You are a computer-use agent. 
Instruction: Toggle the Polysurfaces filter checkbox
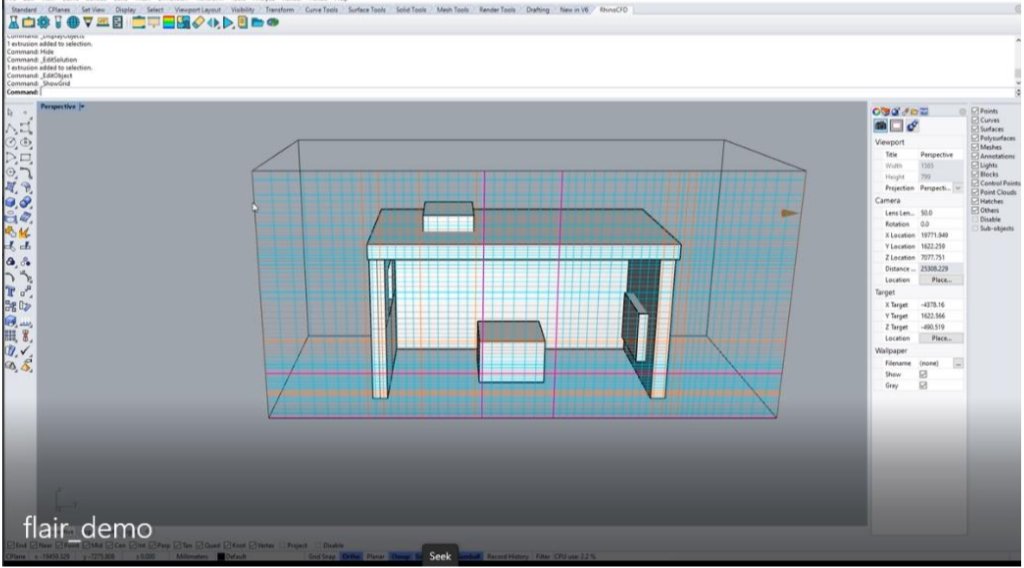tap(975, 138)
